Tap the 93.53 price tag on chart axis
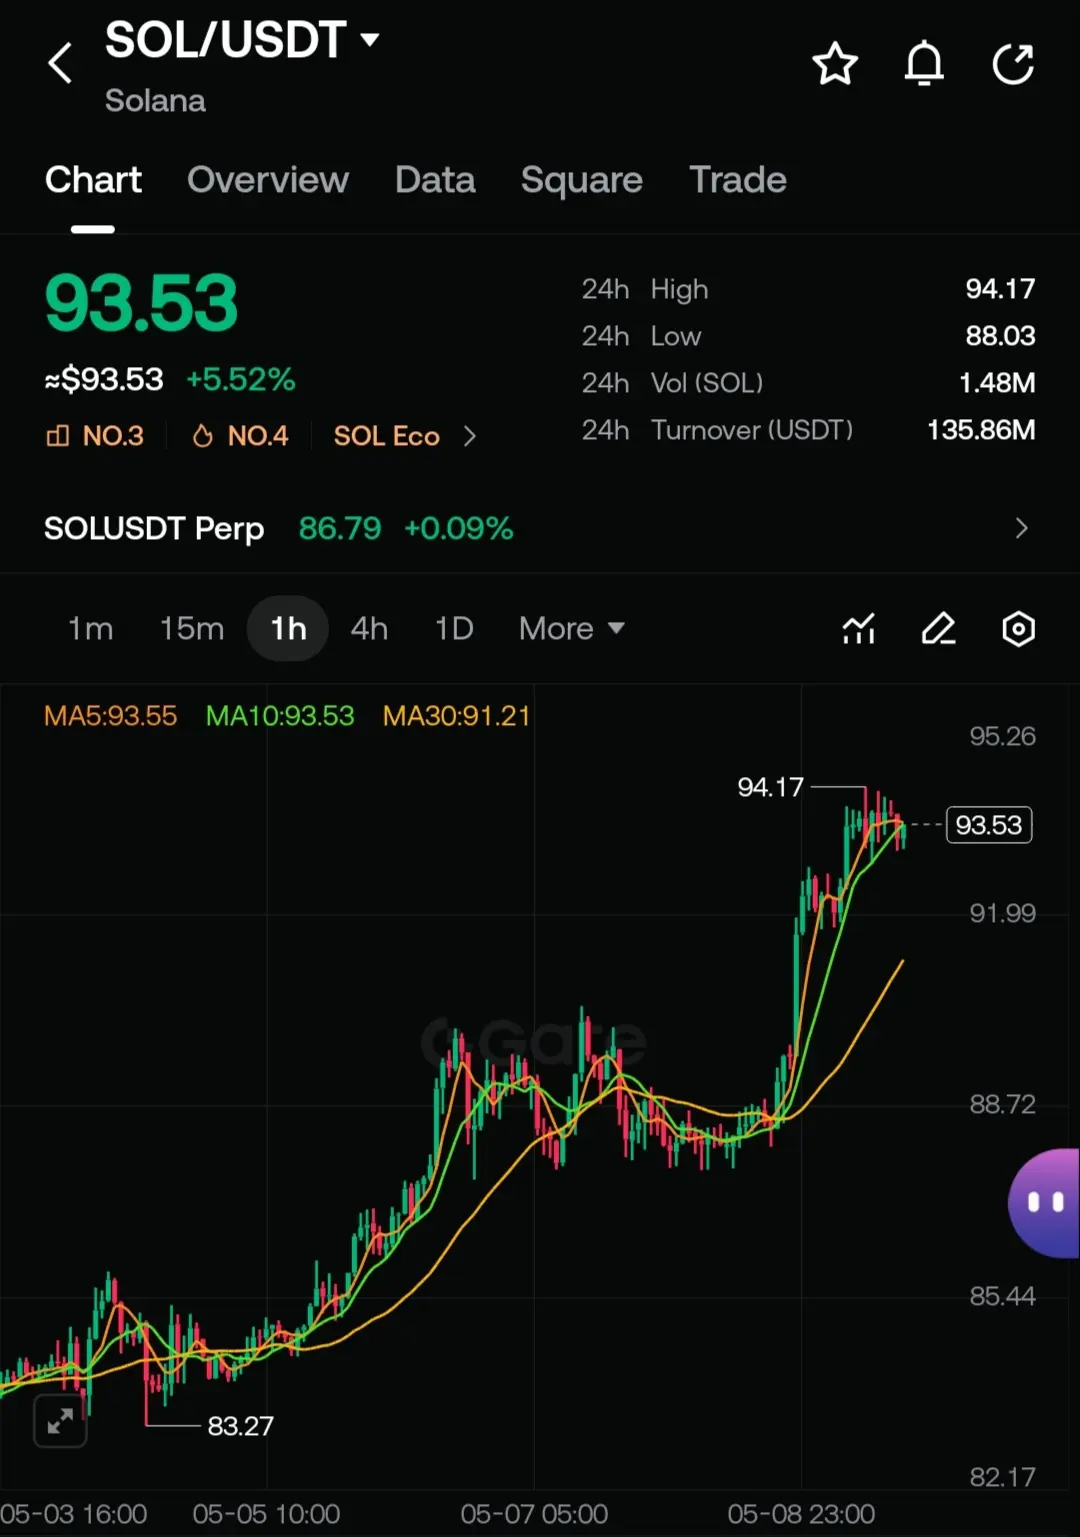 [x=989, y=825]
